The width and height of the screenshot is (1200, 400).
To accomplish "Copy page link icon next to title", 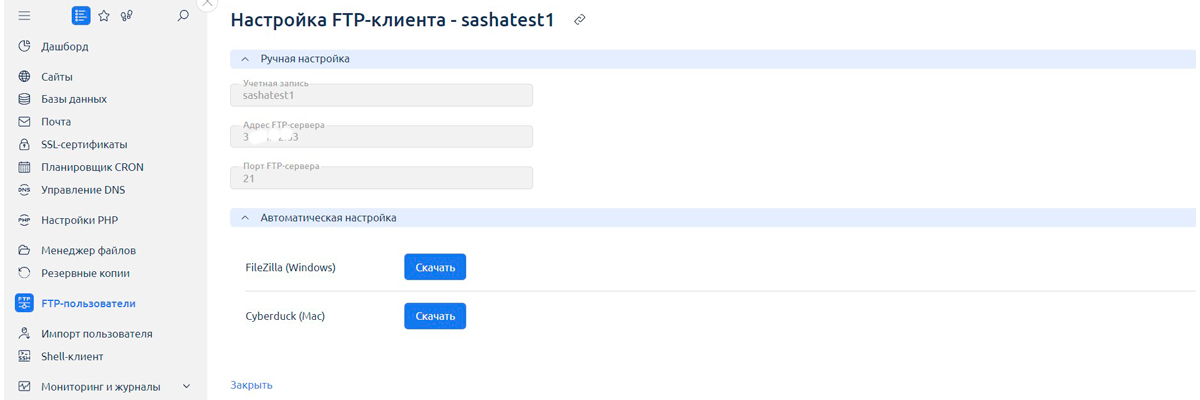I will click(x=580, y=20).
